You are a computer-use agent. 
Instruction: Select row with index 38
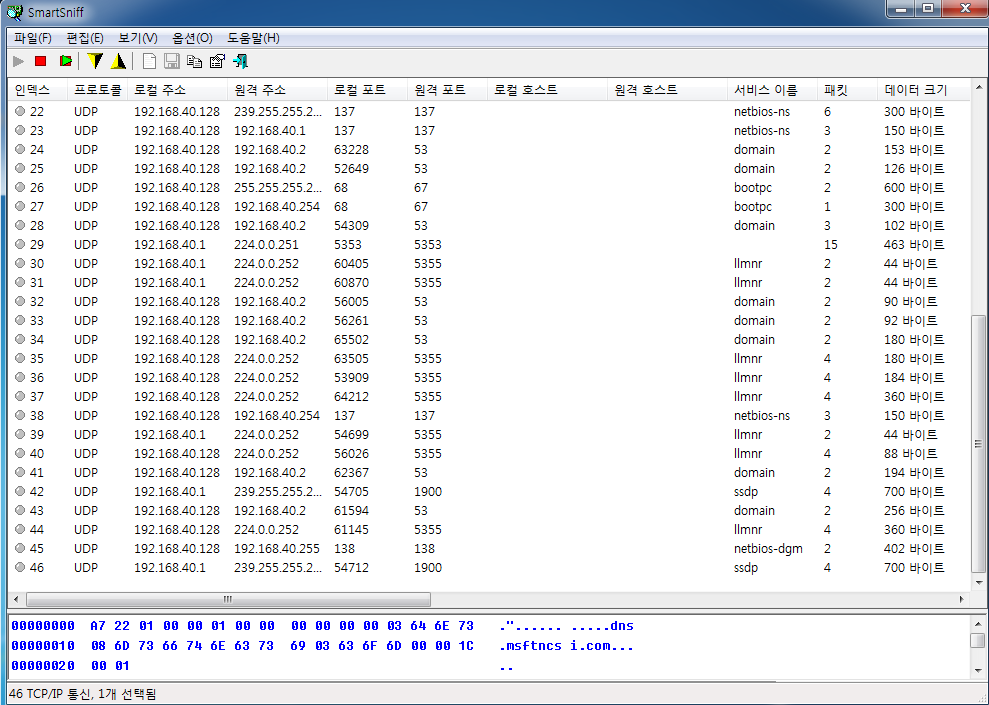[x=489, y=416]
